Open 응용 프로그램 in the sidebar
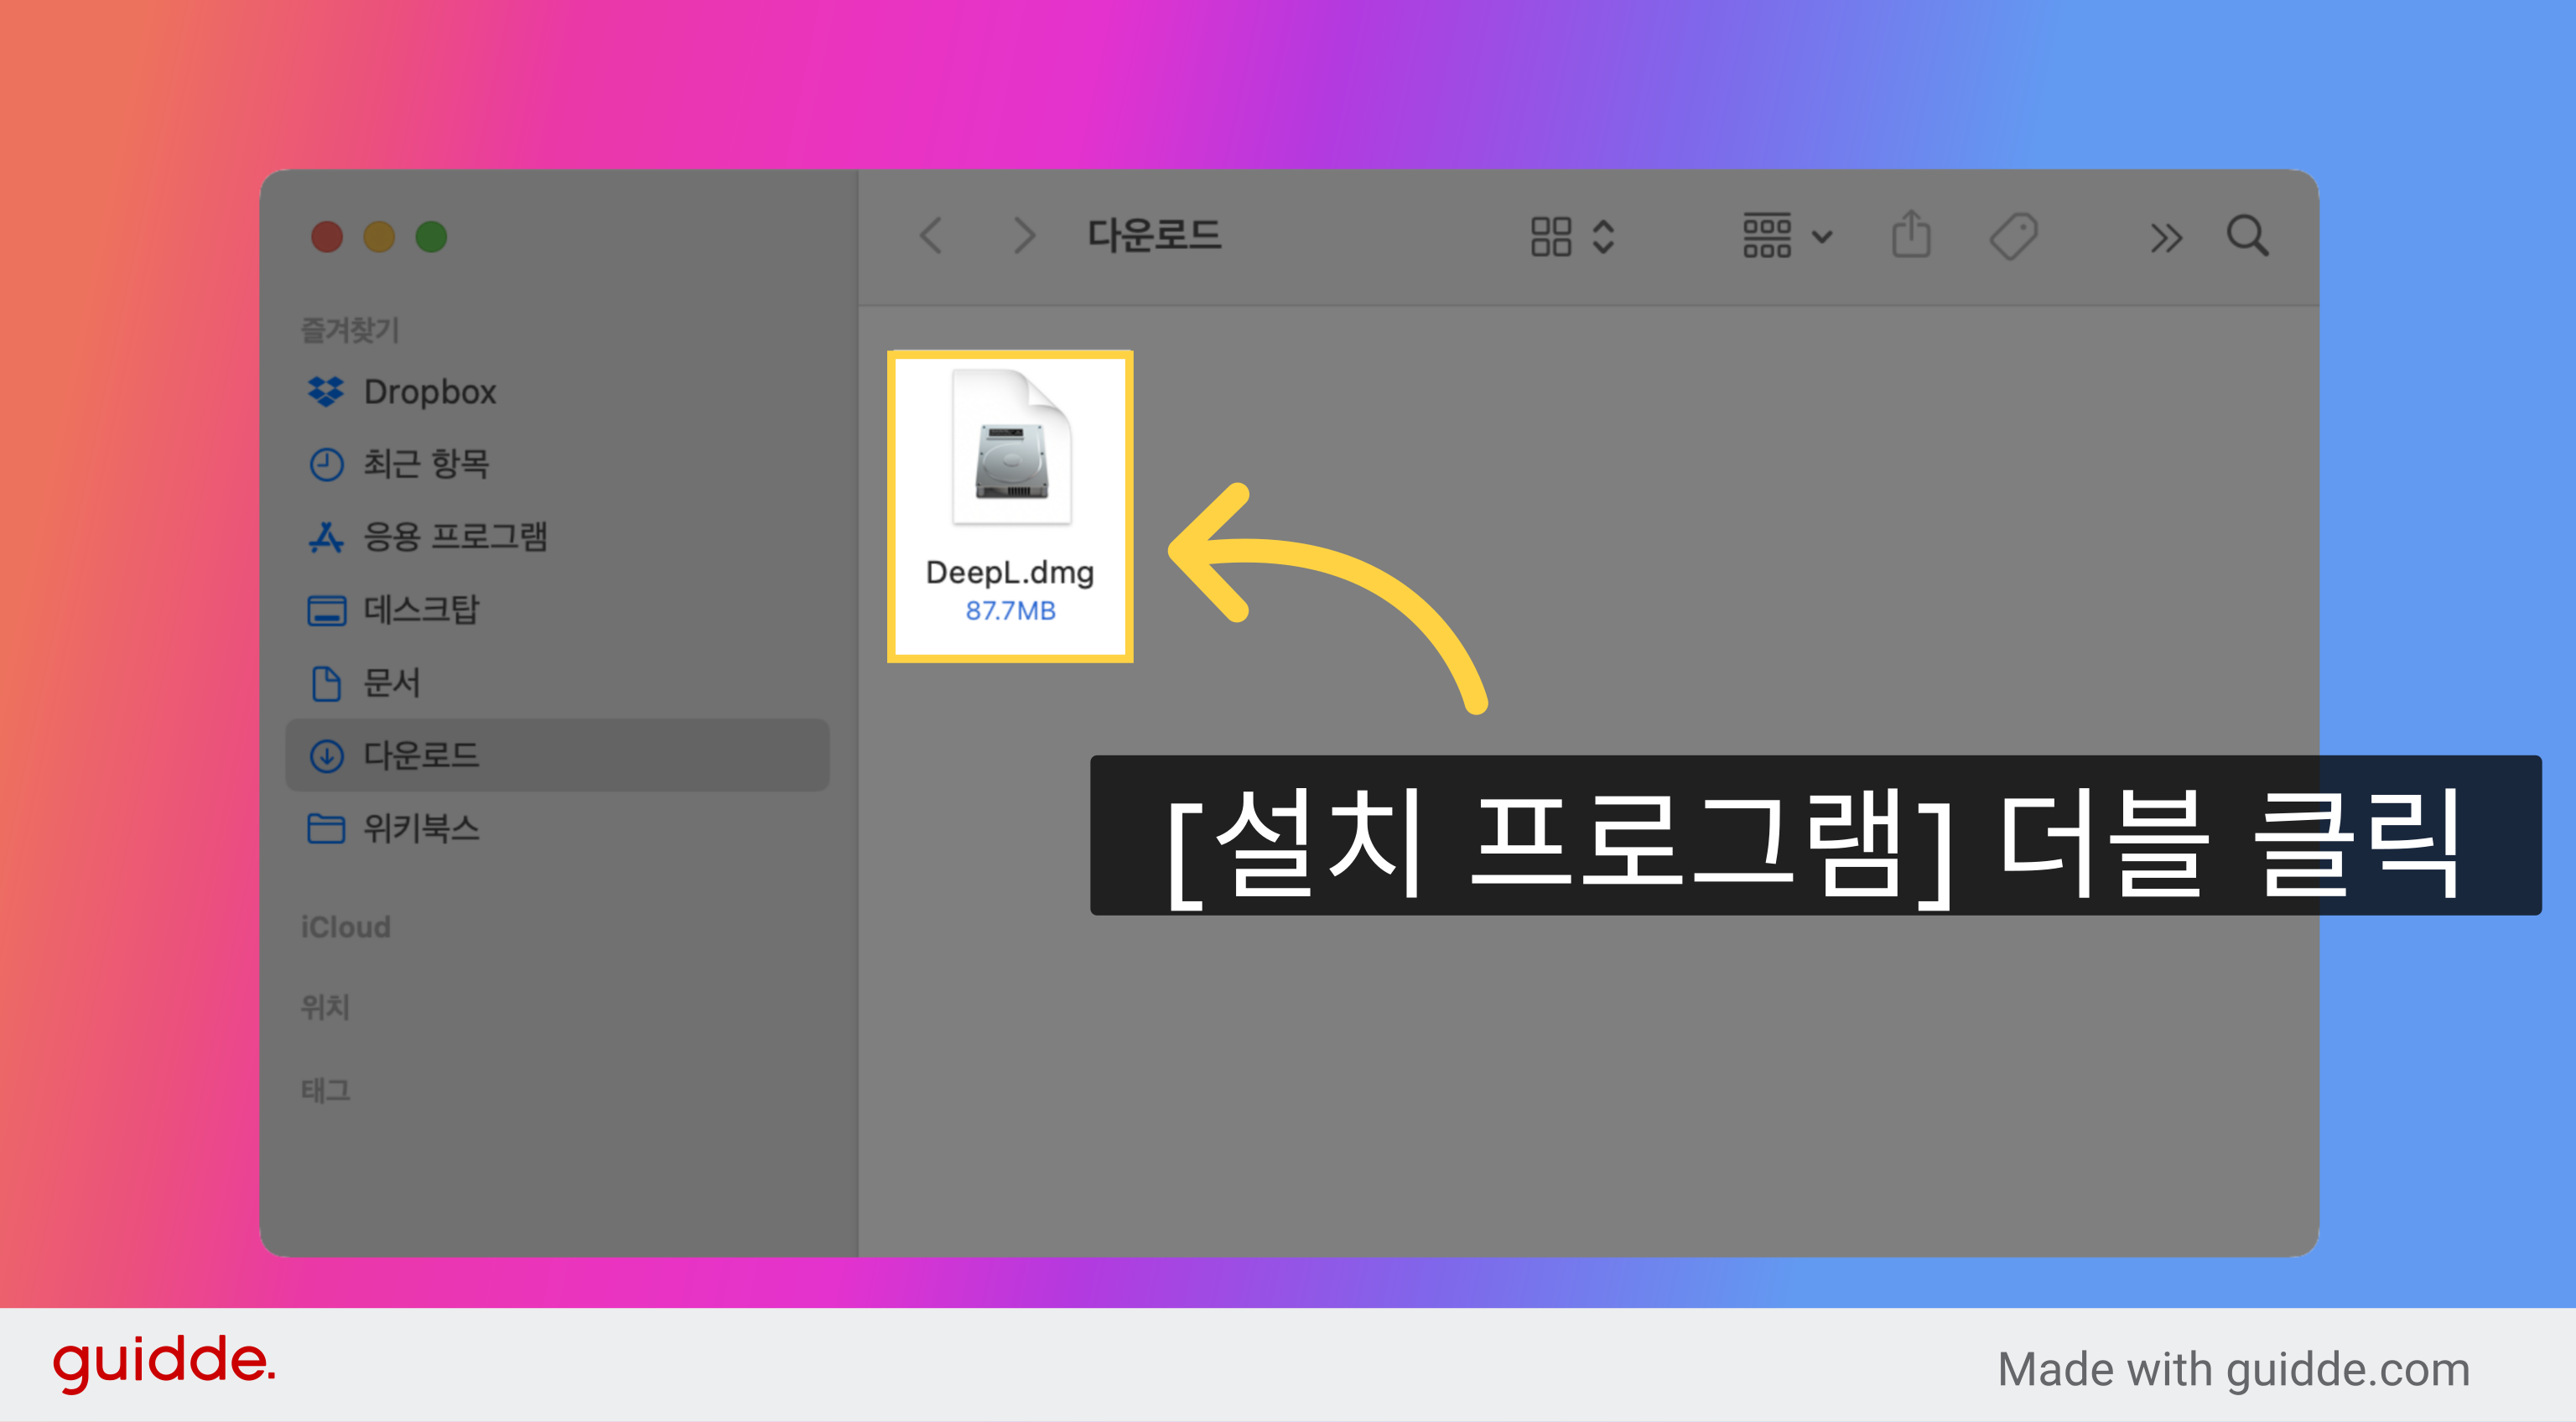 557,537
